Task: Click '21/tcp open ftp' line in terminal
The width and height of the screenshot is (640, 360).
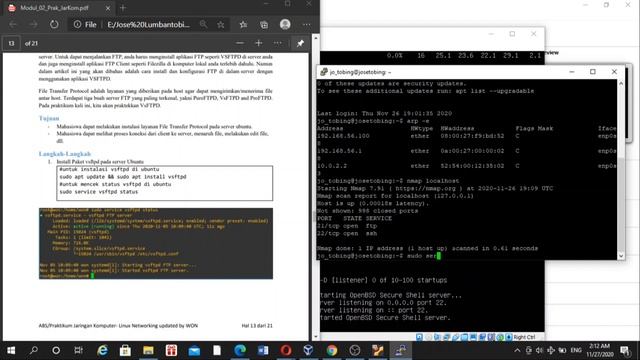Action: tap(347, 226)
